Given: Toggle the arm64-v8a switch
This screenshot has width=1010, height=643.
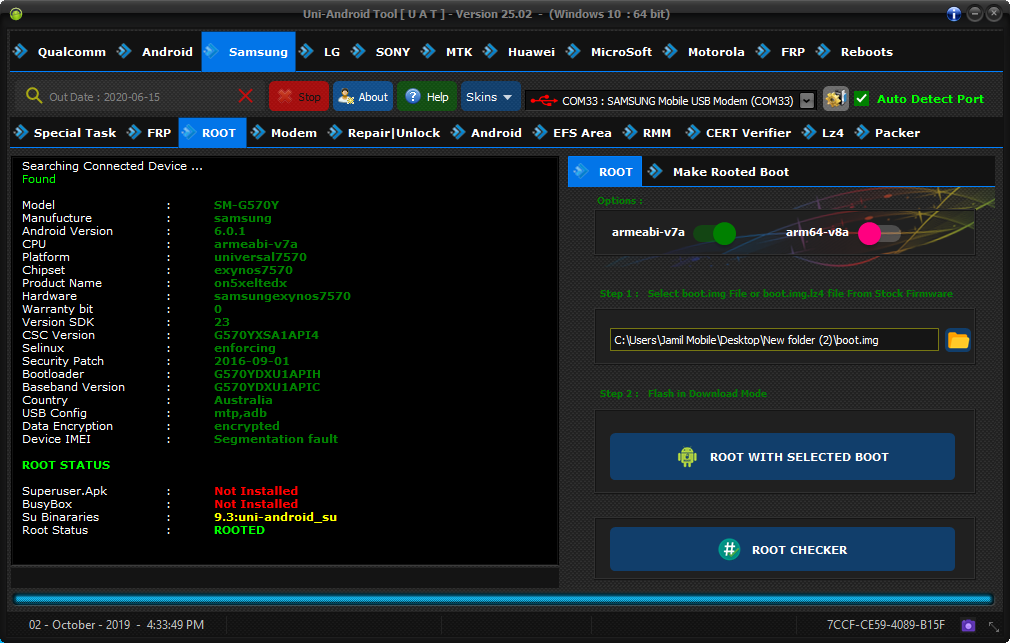Looking at the screenshot, I should [x=879, y=233].
